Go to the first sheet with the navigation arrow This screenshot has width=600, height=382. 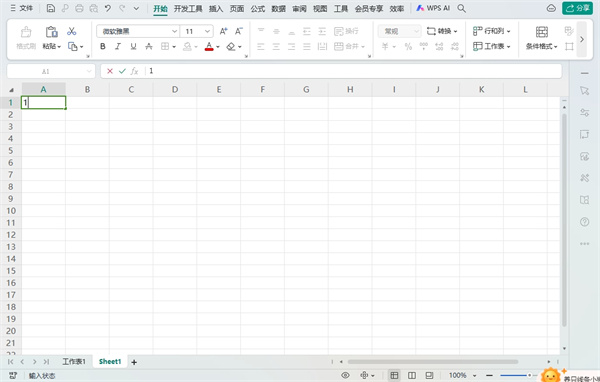click(x=10, y=362)
